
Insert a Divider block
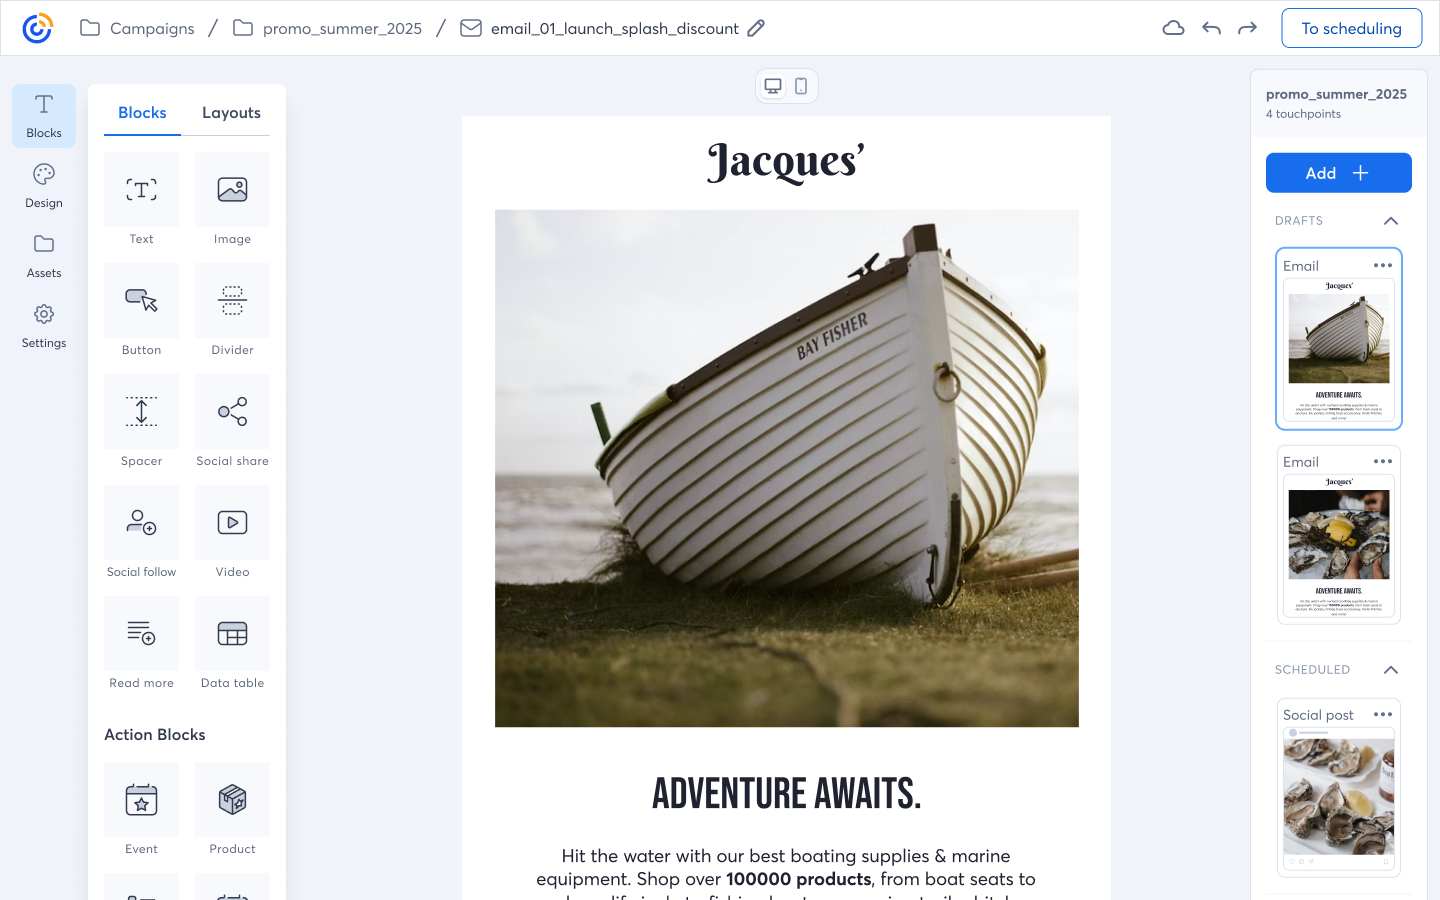pos(232,301)
